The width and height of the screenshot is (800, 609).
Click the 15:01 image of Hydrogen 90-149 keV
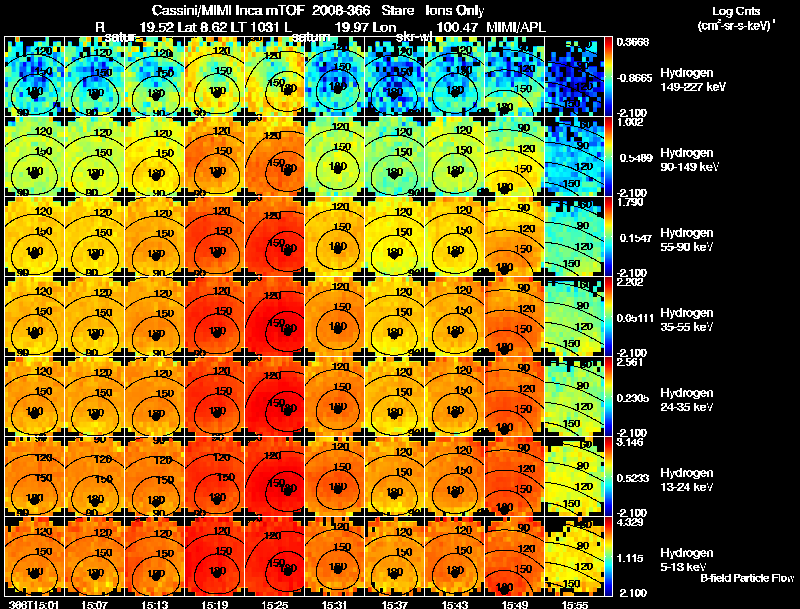coord(35,157)
